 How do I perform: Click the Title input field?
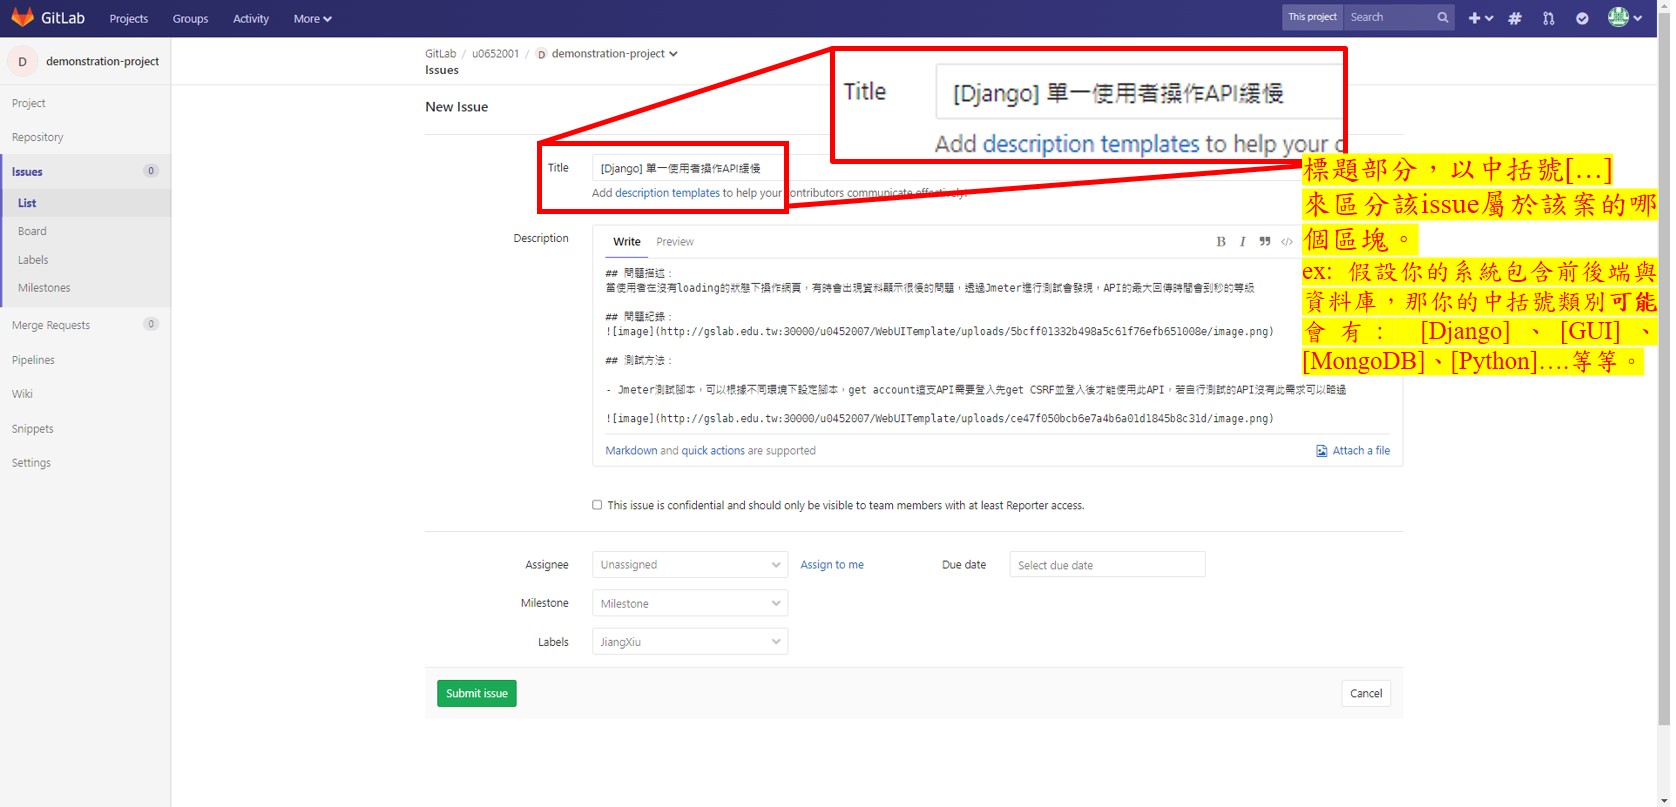point(690,168)
